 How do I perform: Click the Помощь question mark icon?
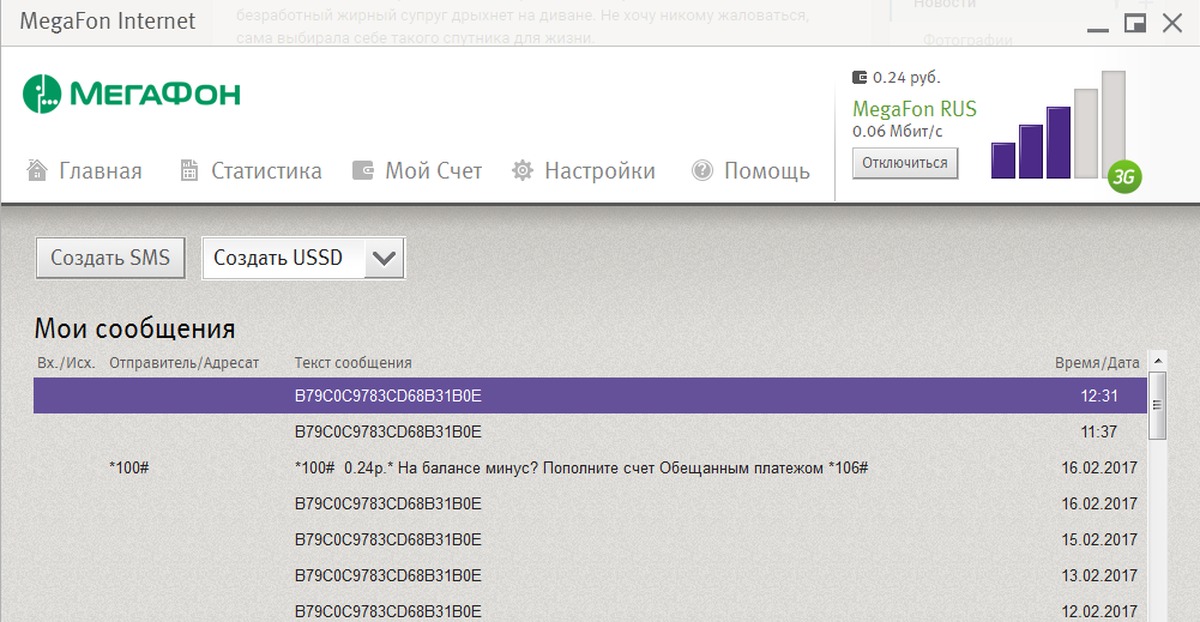click(702, 171)
